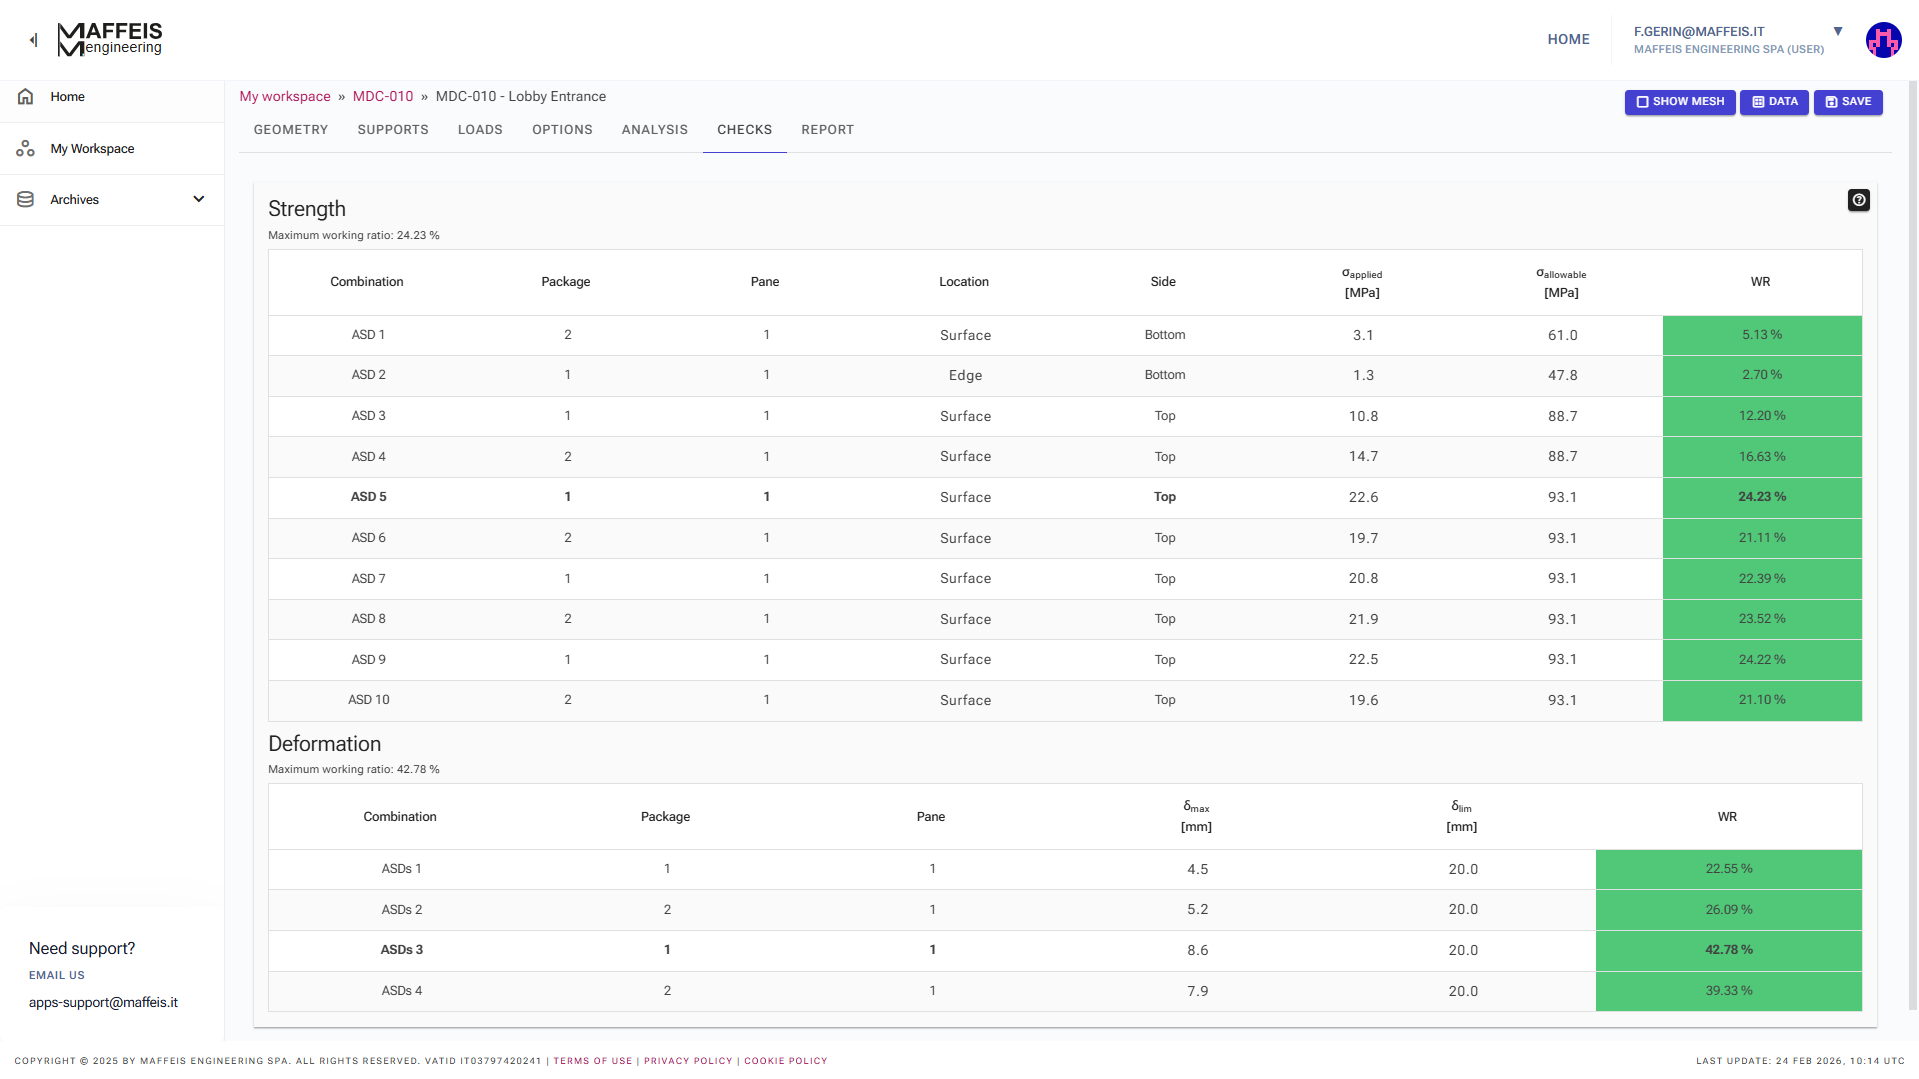Screen dimensions: 1919x1079
Task: Click the user avatar icon
Action: point(1883,40)
